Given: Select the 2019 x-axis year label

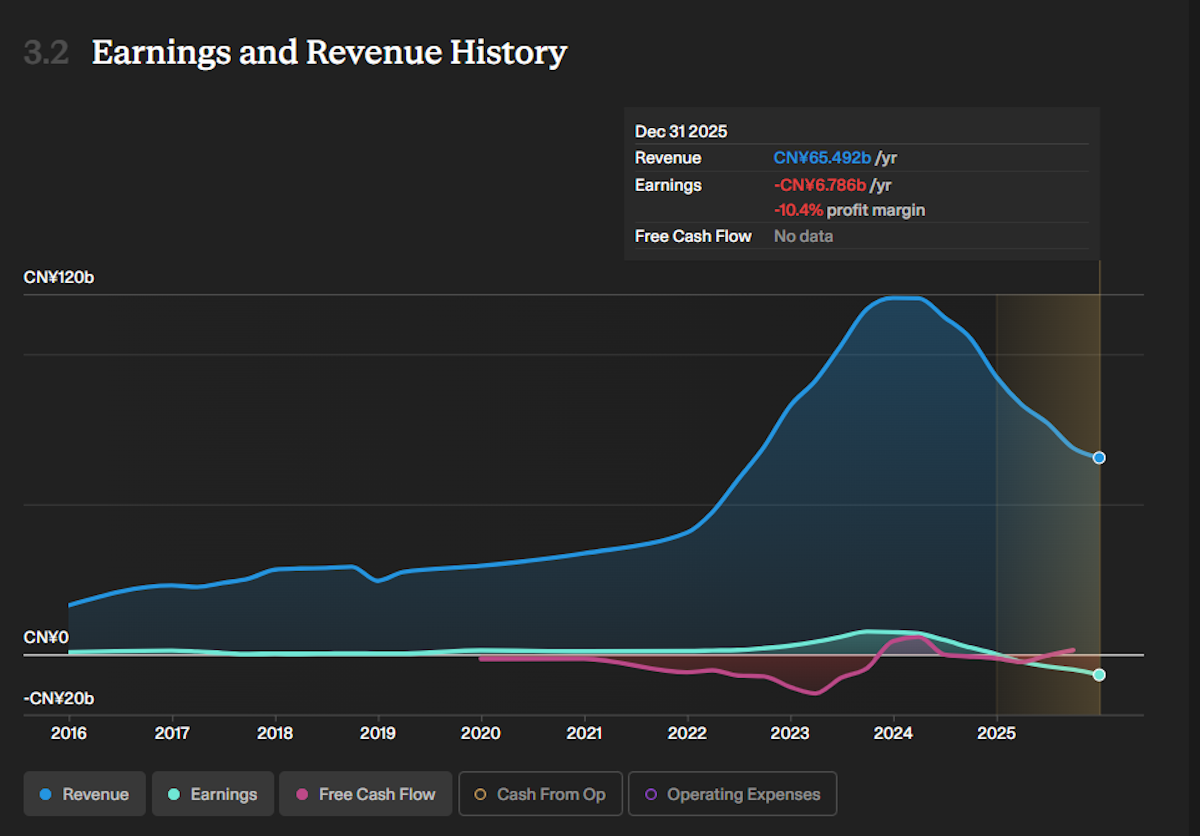Looking at the screenshot, I should coord(378,734).
